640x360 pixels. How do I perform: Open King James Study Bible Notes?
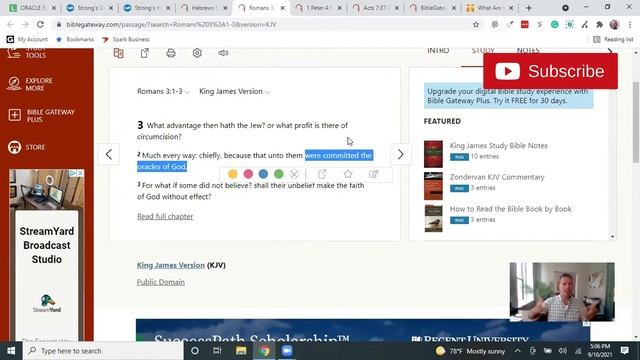(498, 146)
